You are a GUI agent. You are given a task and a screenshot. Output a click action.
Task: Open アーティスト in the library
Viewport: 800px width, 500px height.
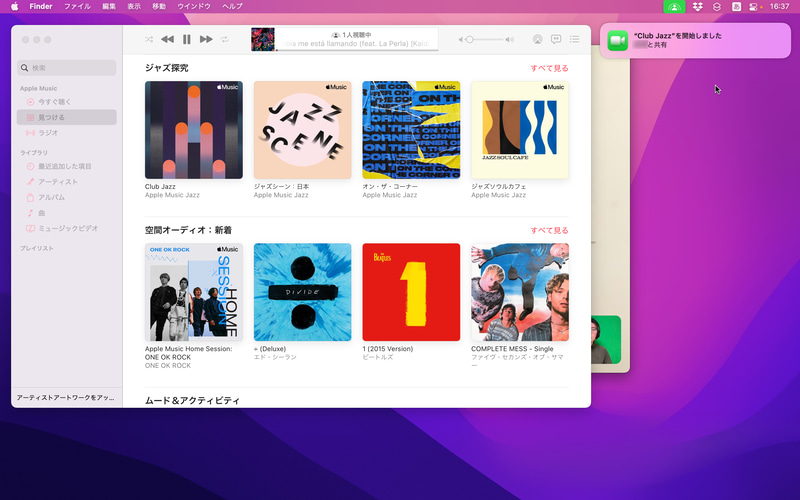pyautogui.click(x=67, y=182)
